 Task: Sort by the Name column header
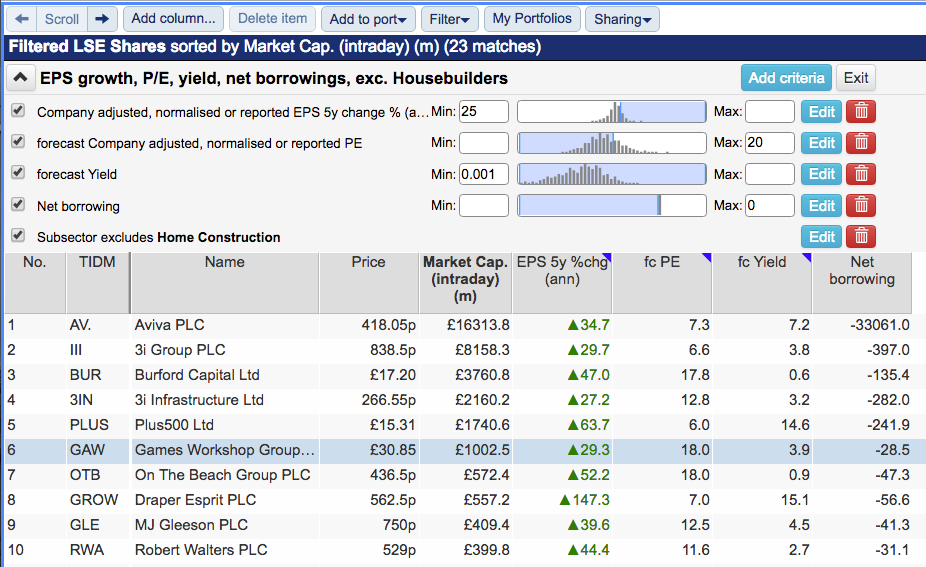[224, 282]
